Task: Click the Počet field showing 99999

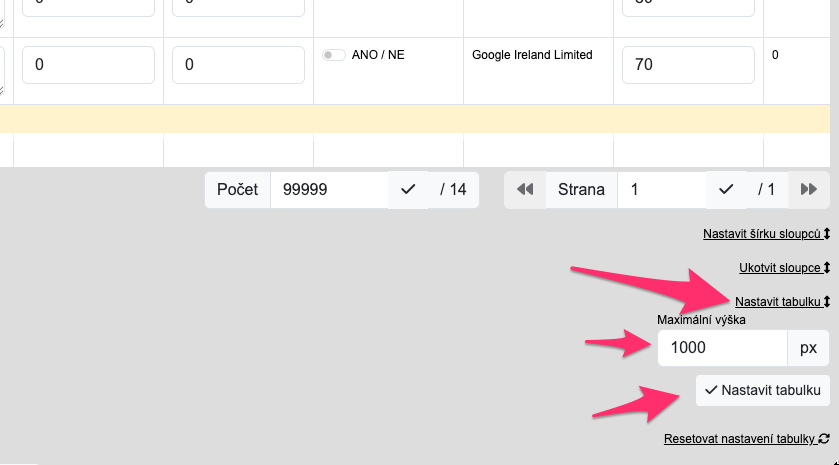Action: point(328,189)
